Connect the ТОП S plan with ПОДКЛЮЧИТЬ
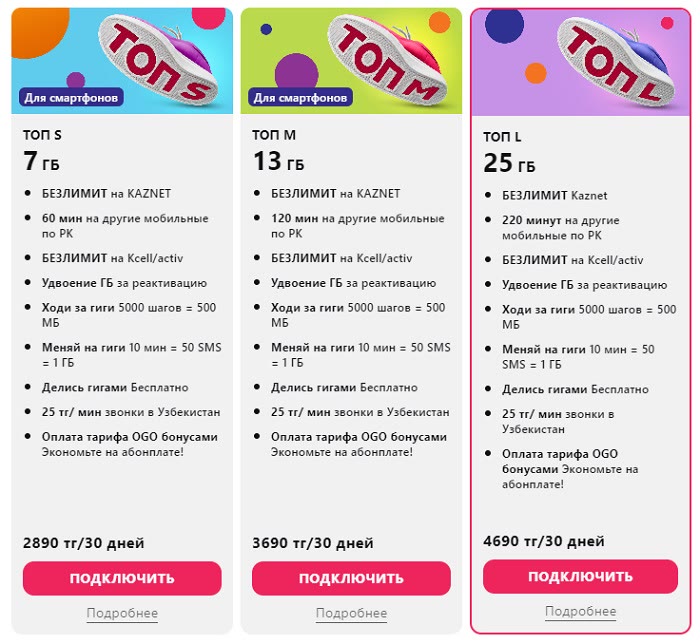 pyautogui.click(x=122, y=578)
